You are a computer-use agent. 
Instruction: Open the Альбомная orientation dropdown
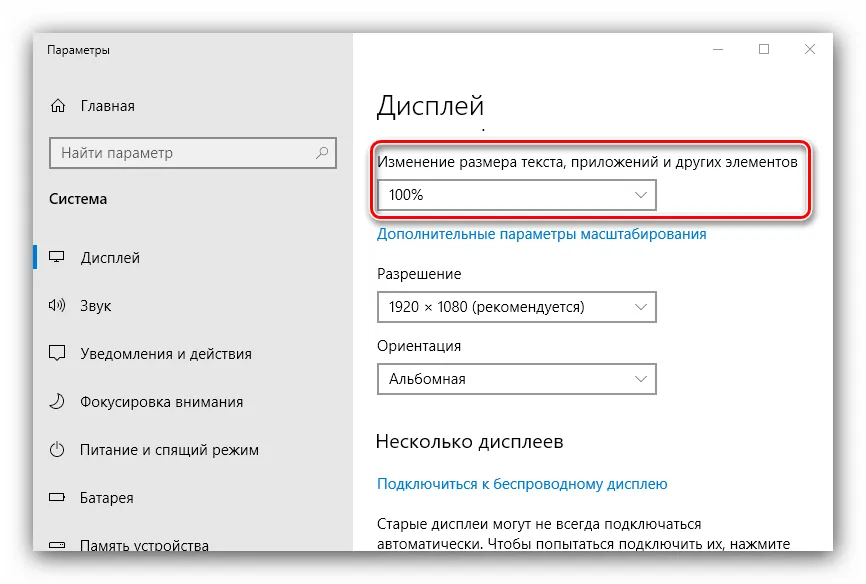coord(516,379)
